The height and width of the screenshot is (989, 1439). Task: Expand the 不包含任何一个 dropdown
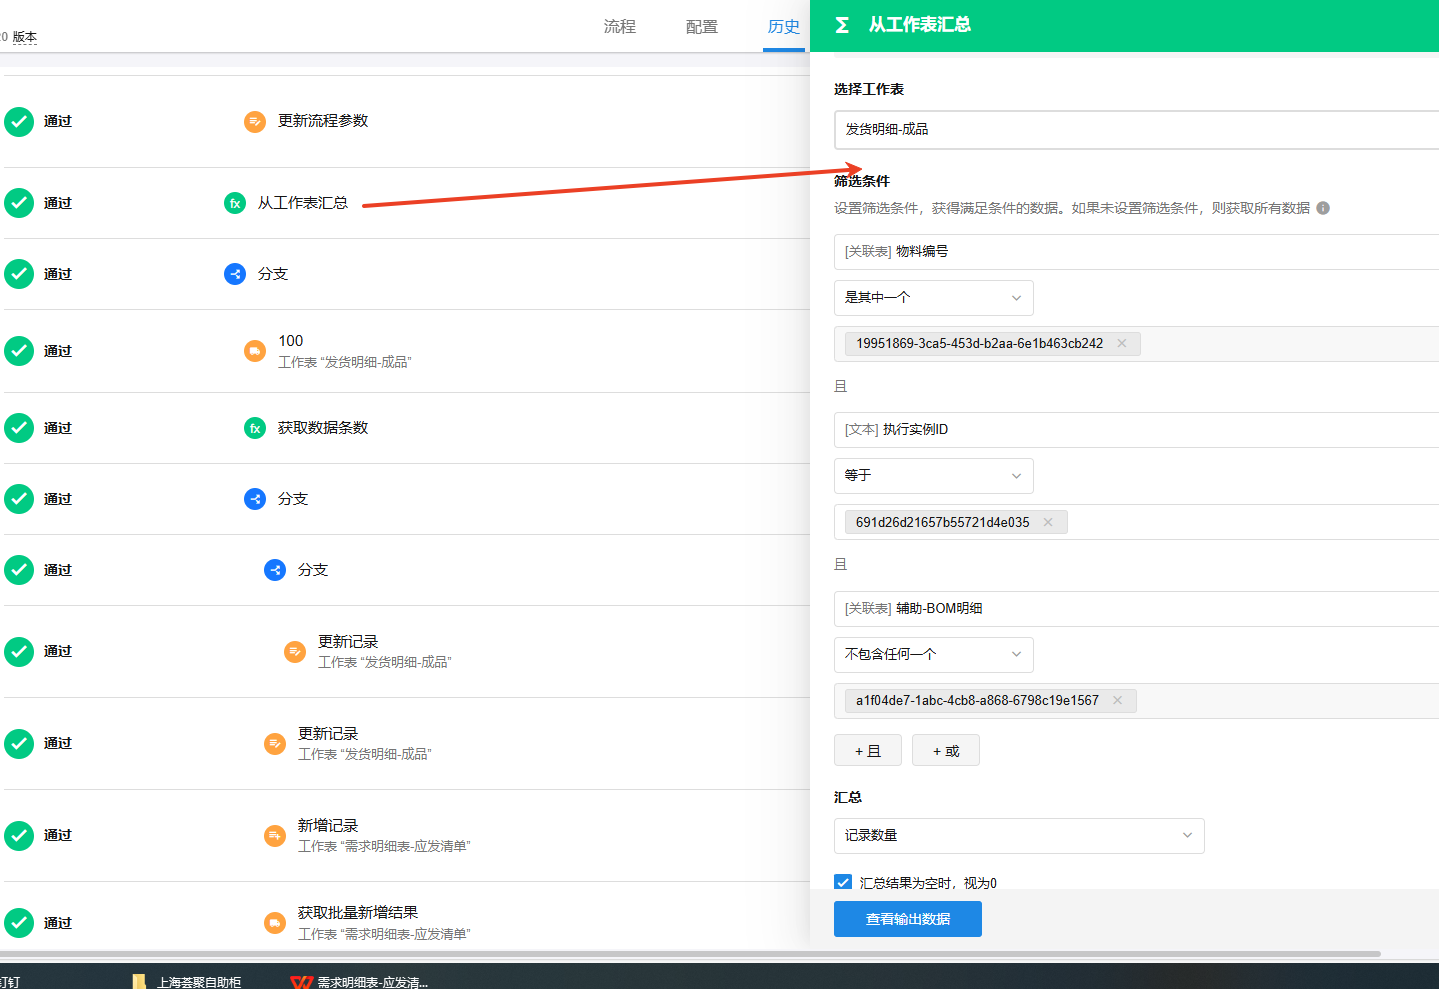pos(933,655)
